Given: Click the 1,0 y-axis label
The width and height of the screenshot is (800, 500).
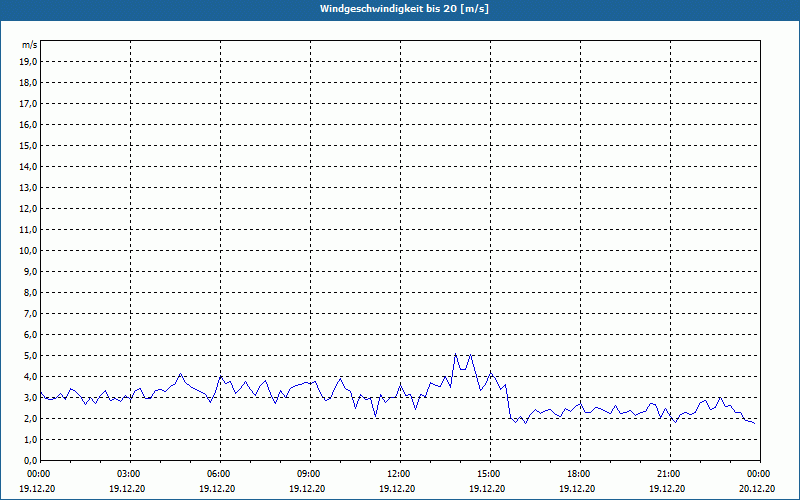Looking at the screenshot, I should (30, 439).
